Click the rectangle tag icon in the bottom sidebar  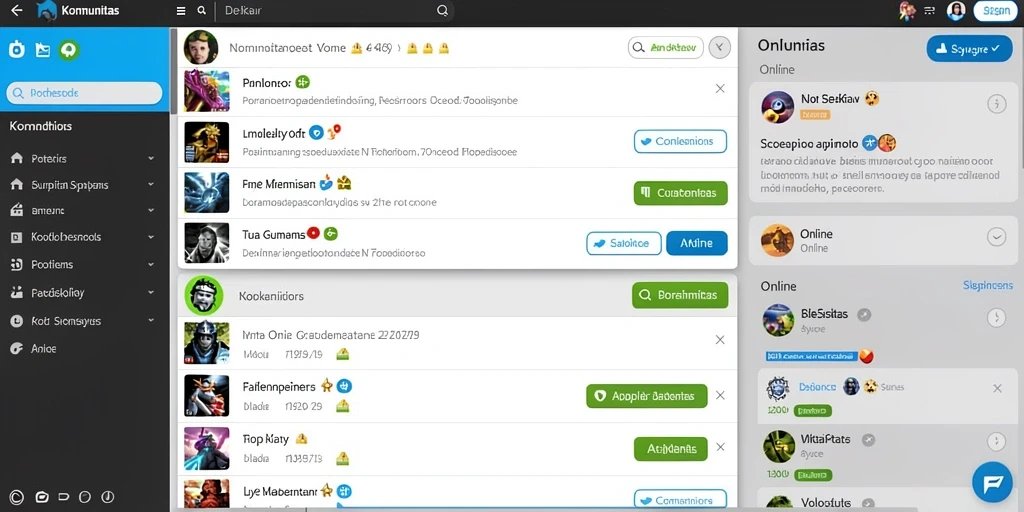pos(65,497)
